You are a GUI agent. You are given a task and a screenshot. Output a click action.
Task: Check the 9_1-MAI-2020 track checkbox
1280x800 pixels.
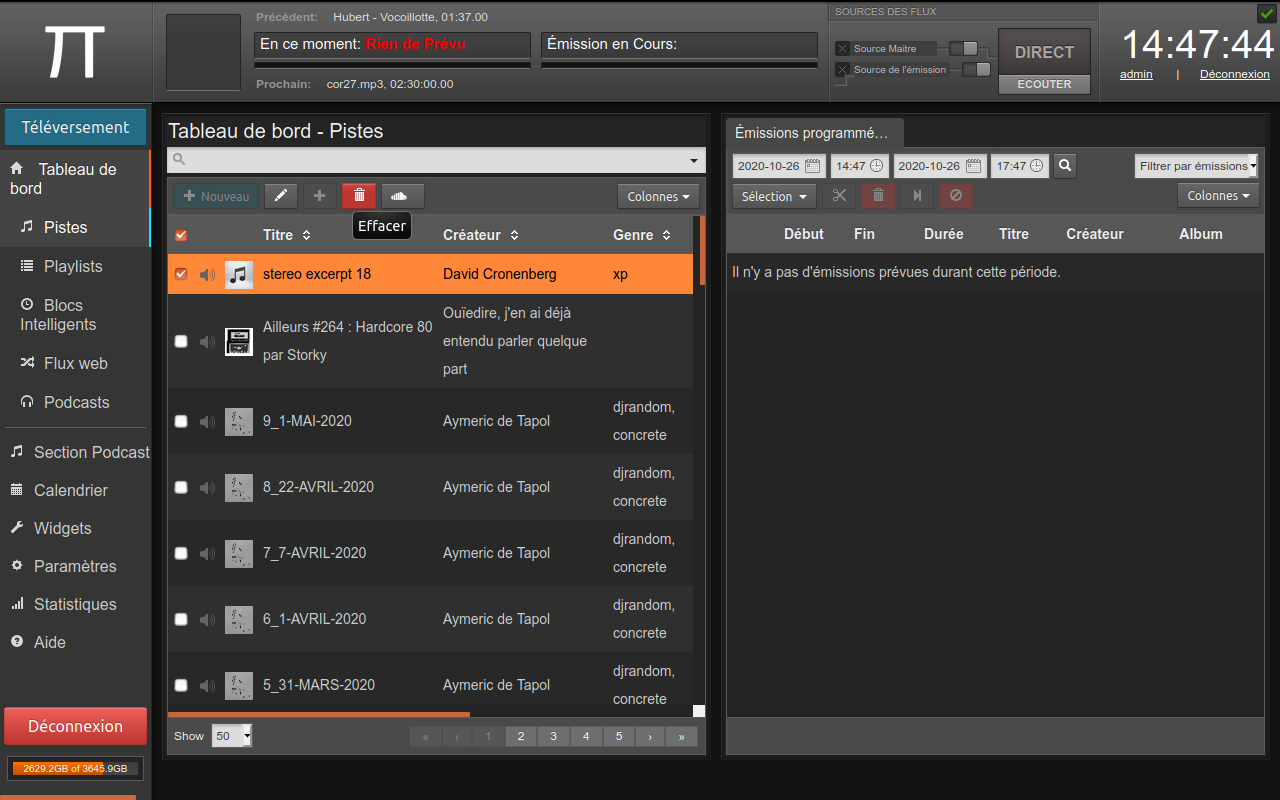181,421
